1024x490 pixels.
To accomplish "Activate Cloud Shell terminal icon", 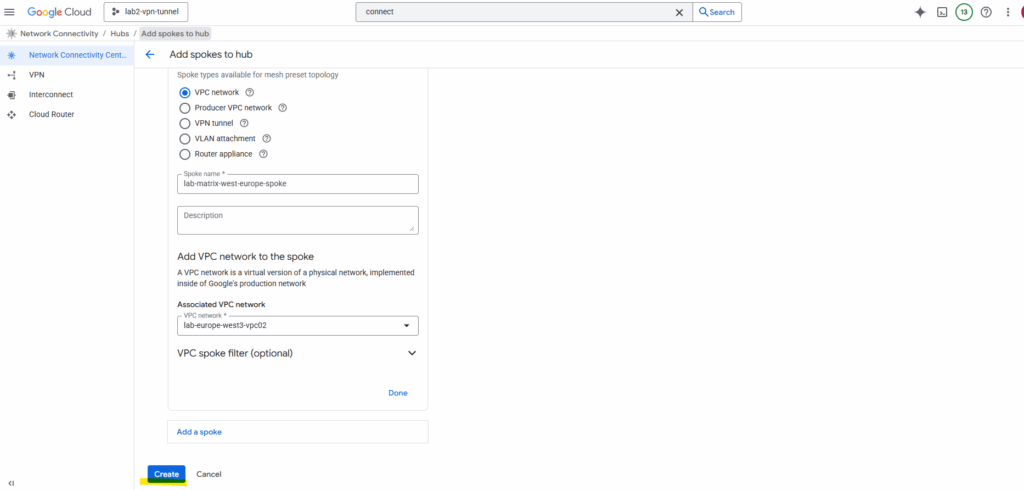I will pos(942,12).
